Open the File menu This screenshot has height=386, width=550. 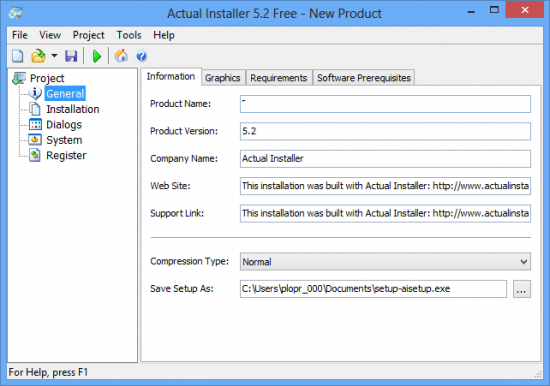pyautogui.click(x=20, y=35)
